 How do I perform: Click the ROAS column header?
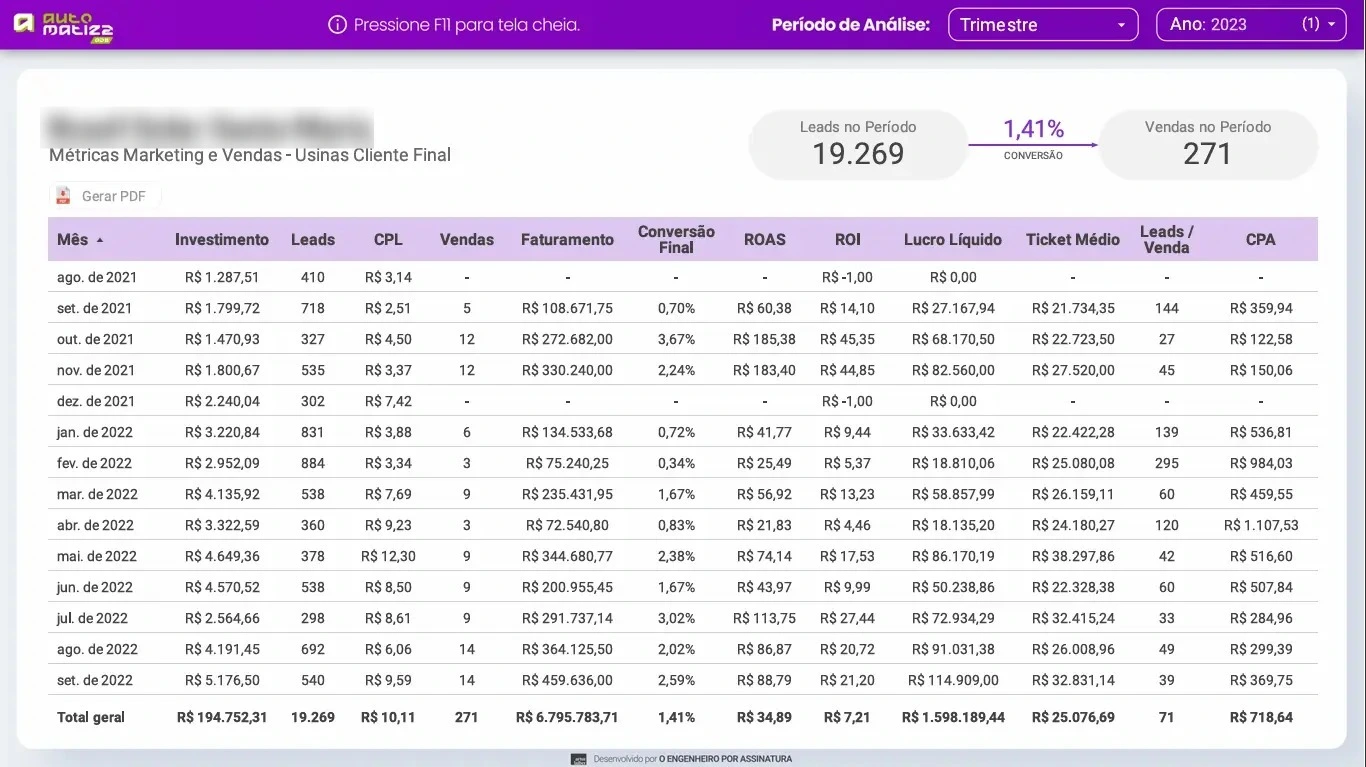point(765,240)
